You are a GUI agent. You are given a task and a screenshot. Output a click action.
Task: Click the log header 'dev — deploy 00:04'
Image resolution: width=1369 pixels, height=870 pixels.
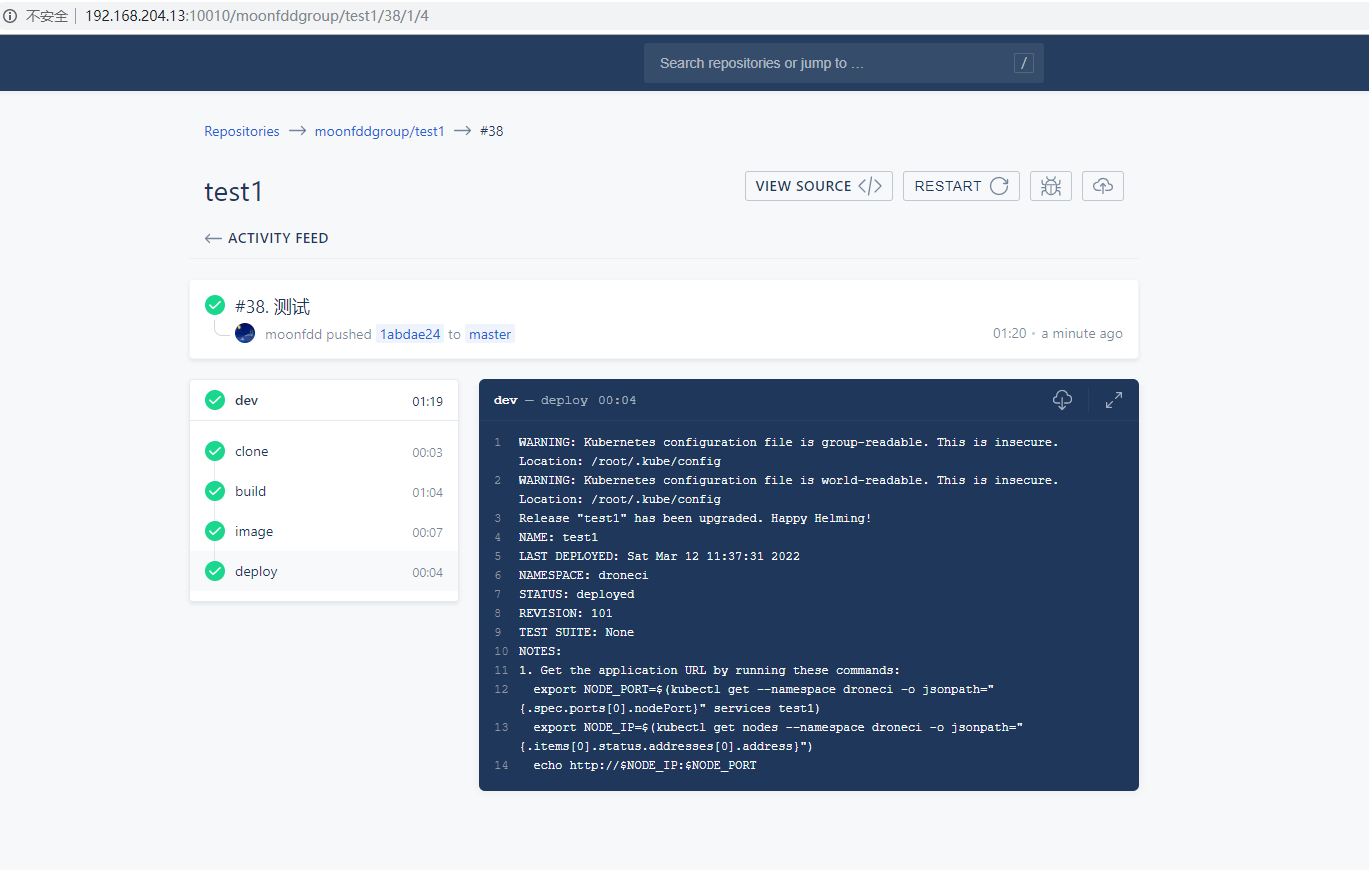pyautogui.click(x=565, y=400)
